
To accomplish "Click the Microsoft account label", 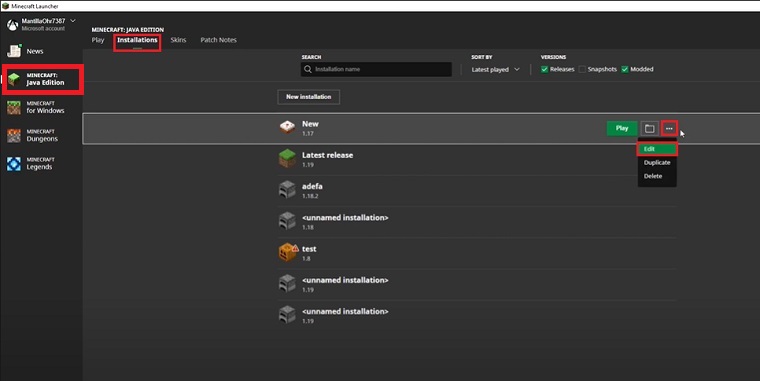I will tap(43, 29).
